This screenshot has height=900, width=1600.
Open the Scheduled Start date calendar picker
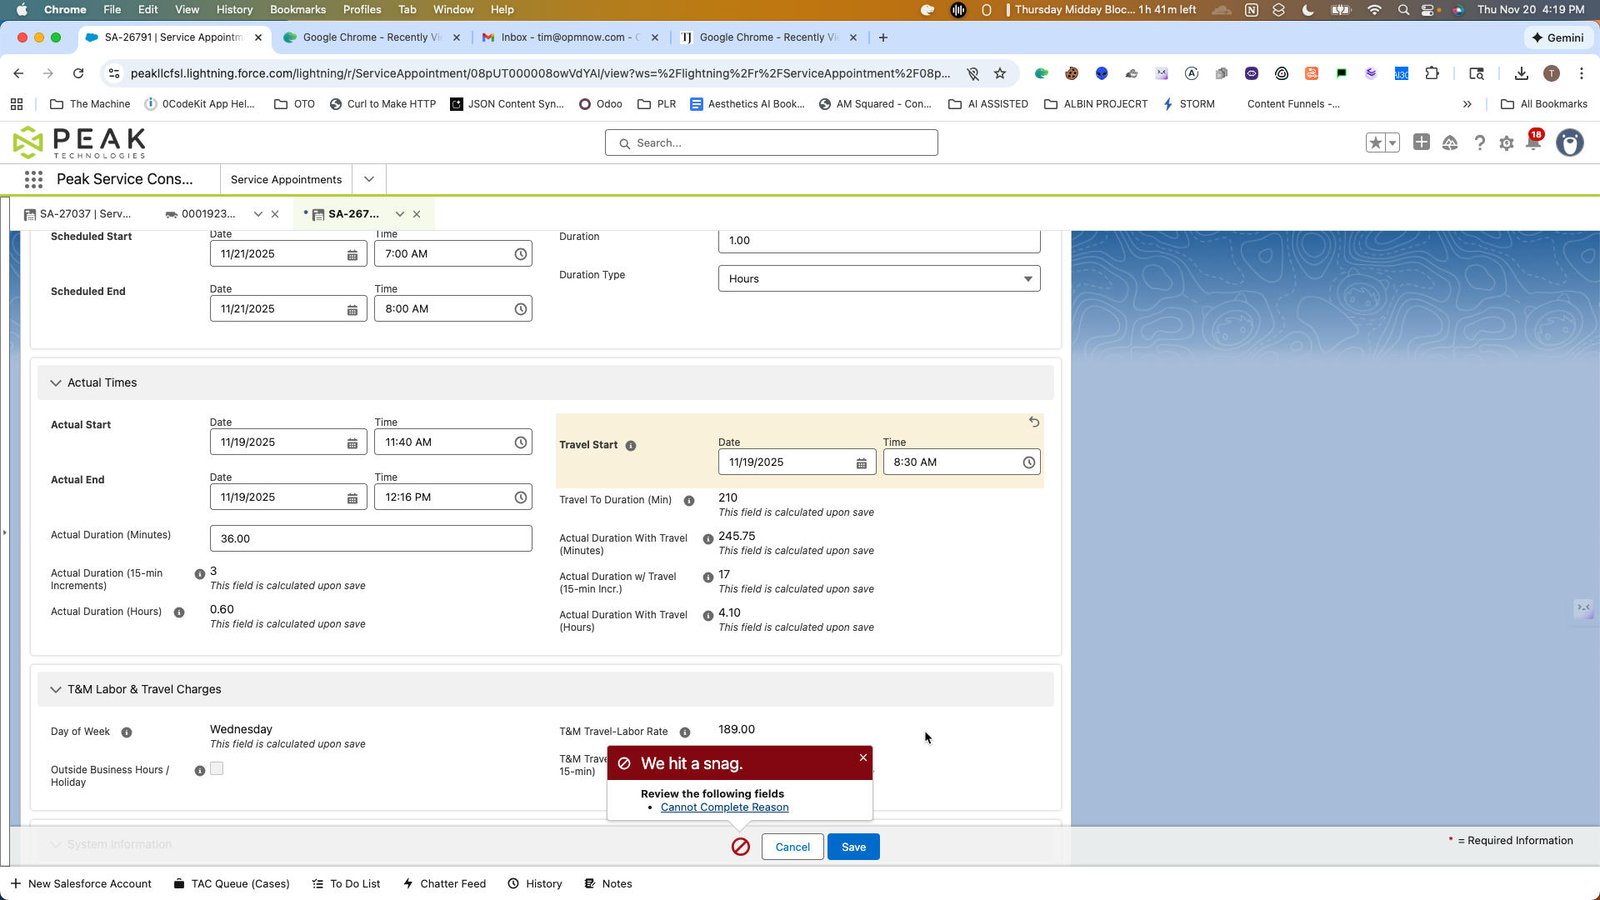[x=352, y=255]
